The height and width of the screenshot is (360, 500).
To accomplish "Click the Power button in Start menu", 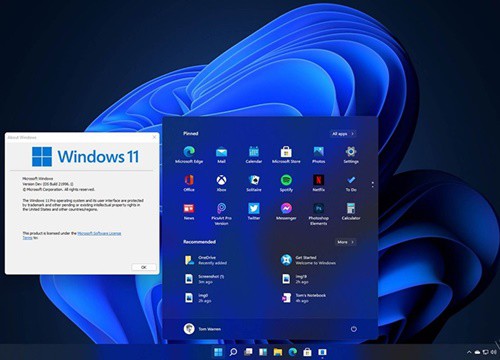I will (x=354, y=329).
